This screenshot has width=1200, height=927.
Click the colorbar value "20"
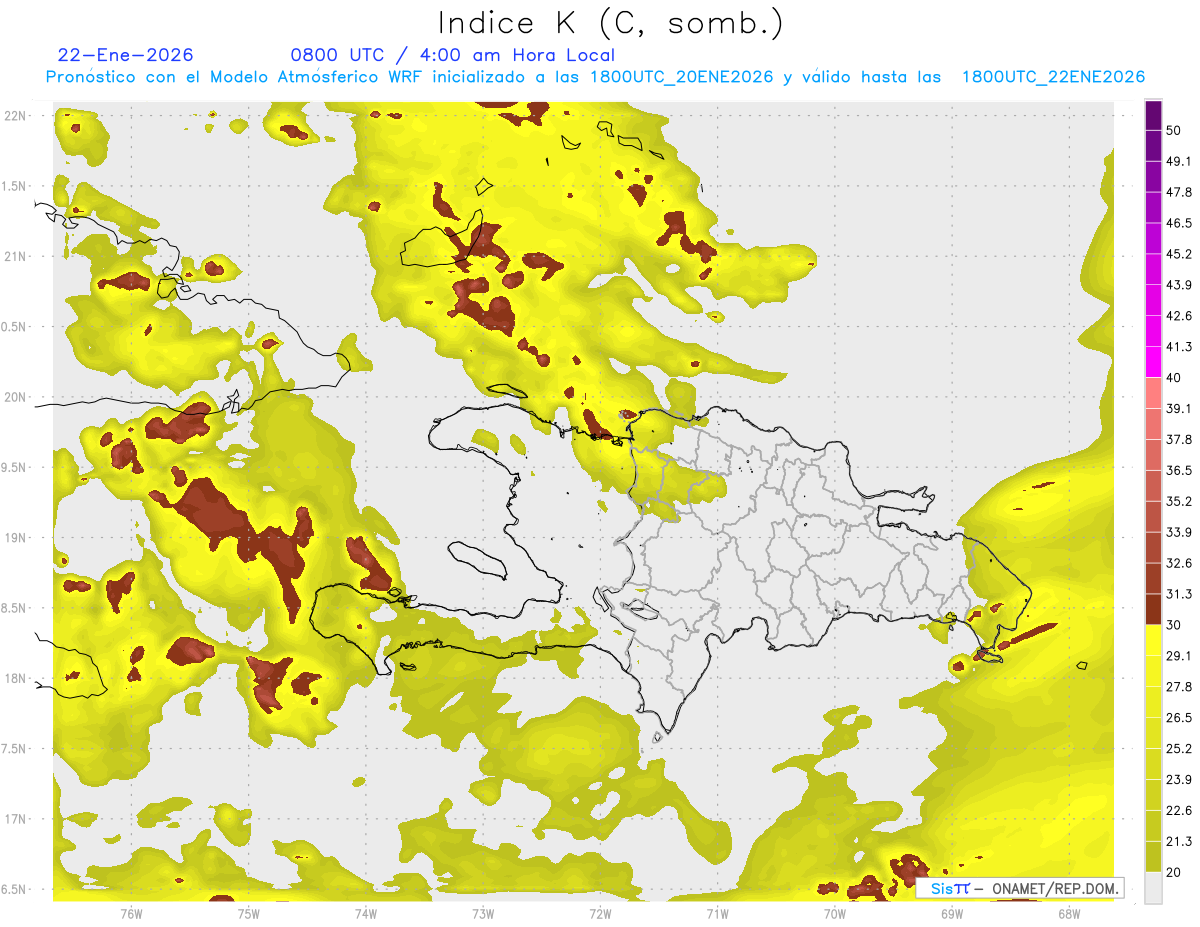pyautogui.click(x=1175, y=872)
